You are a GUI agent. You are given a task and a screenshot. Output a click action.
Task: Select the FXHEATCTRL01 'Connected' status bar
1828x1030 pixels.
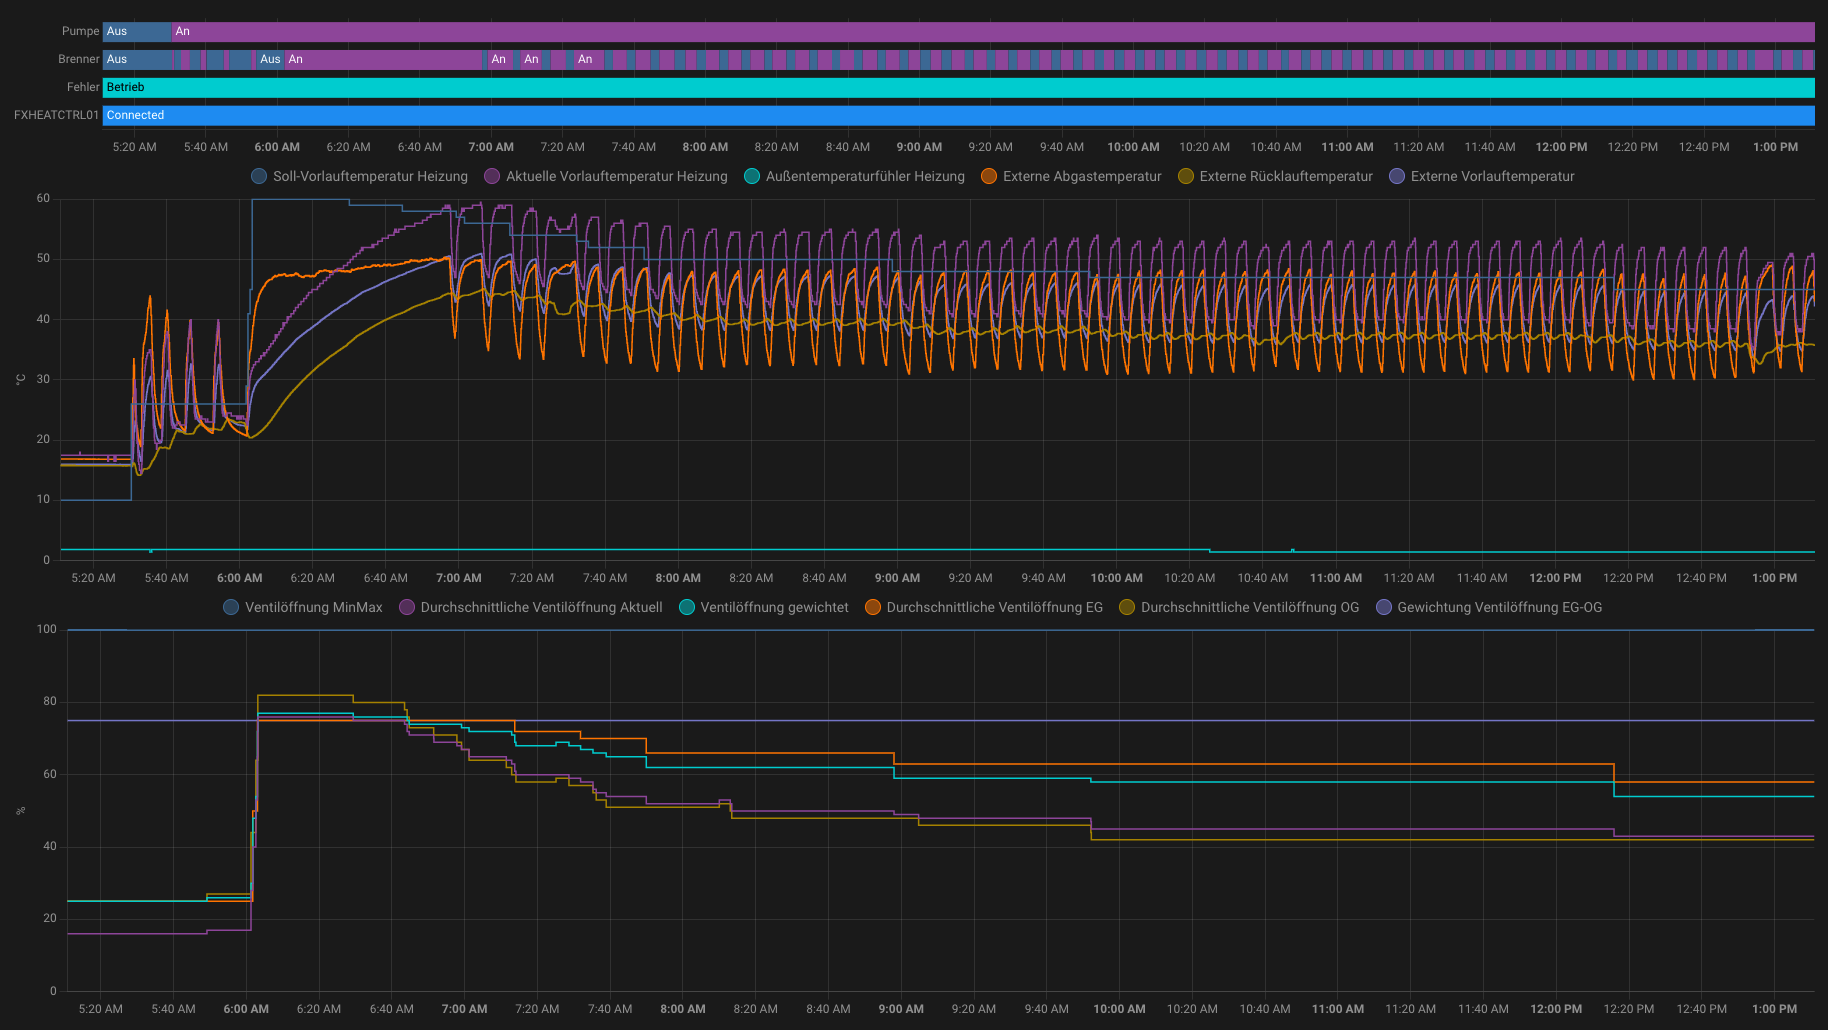click(x=958, y=115)
